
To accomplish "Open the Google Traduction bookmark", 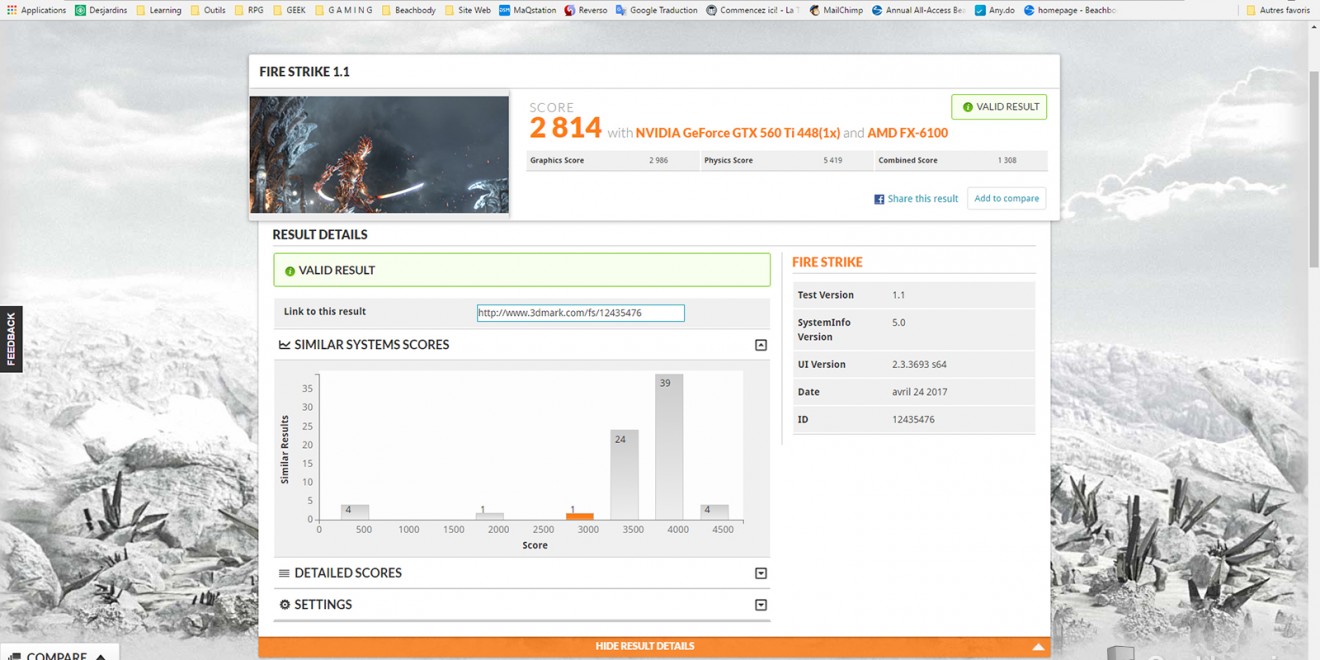I will (x=656, y=10).
